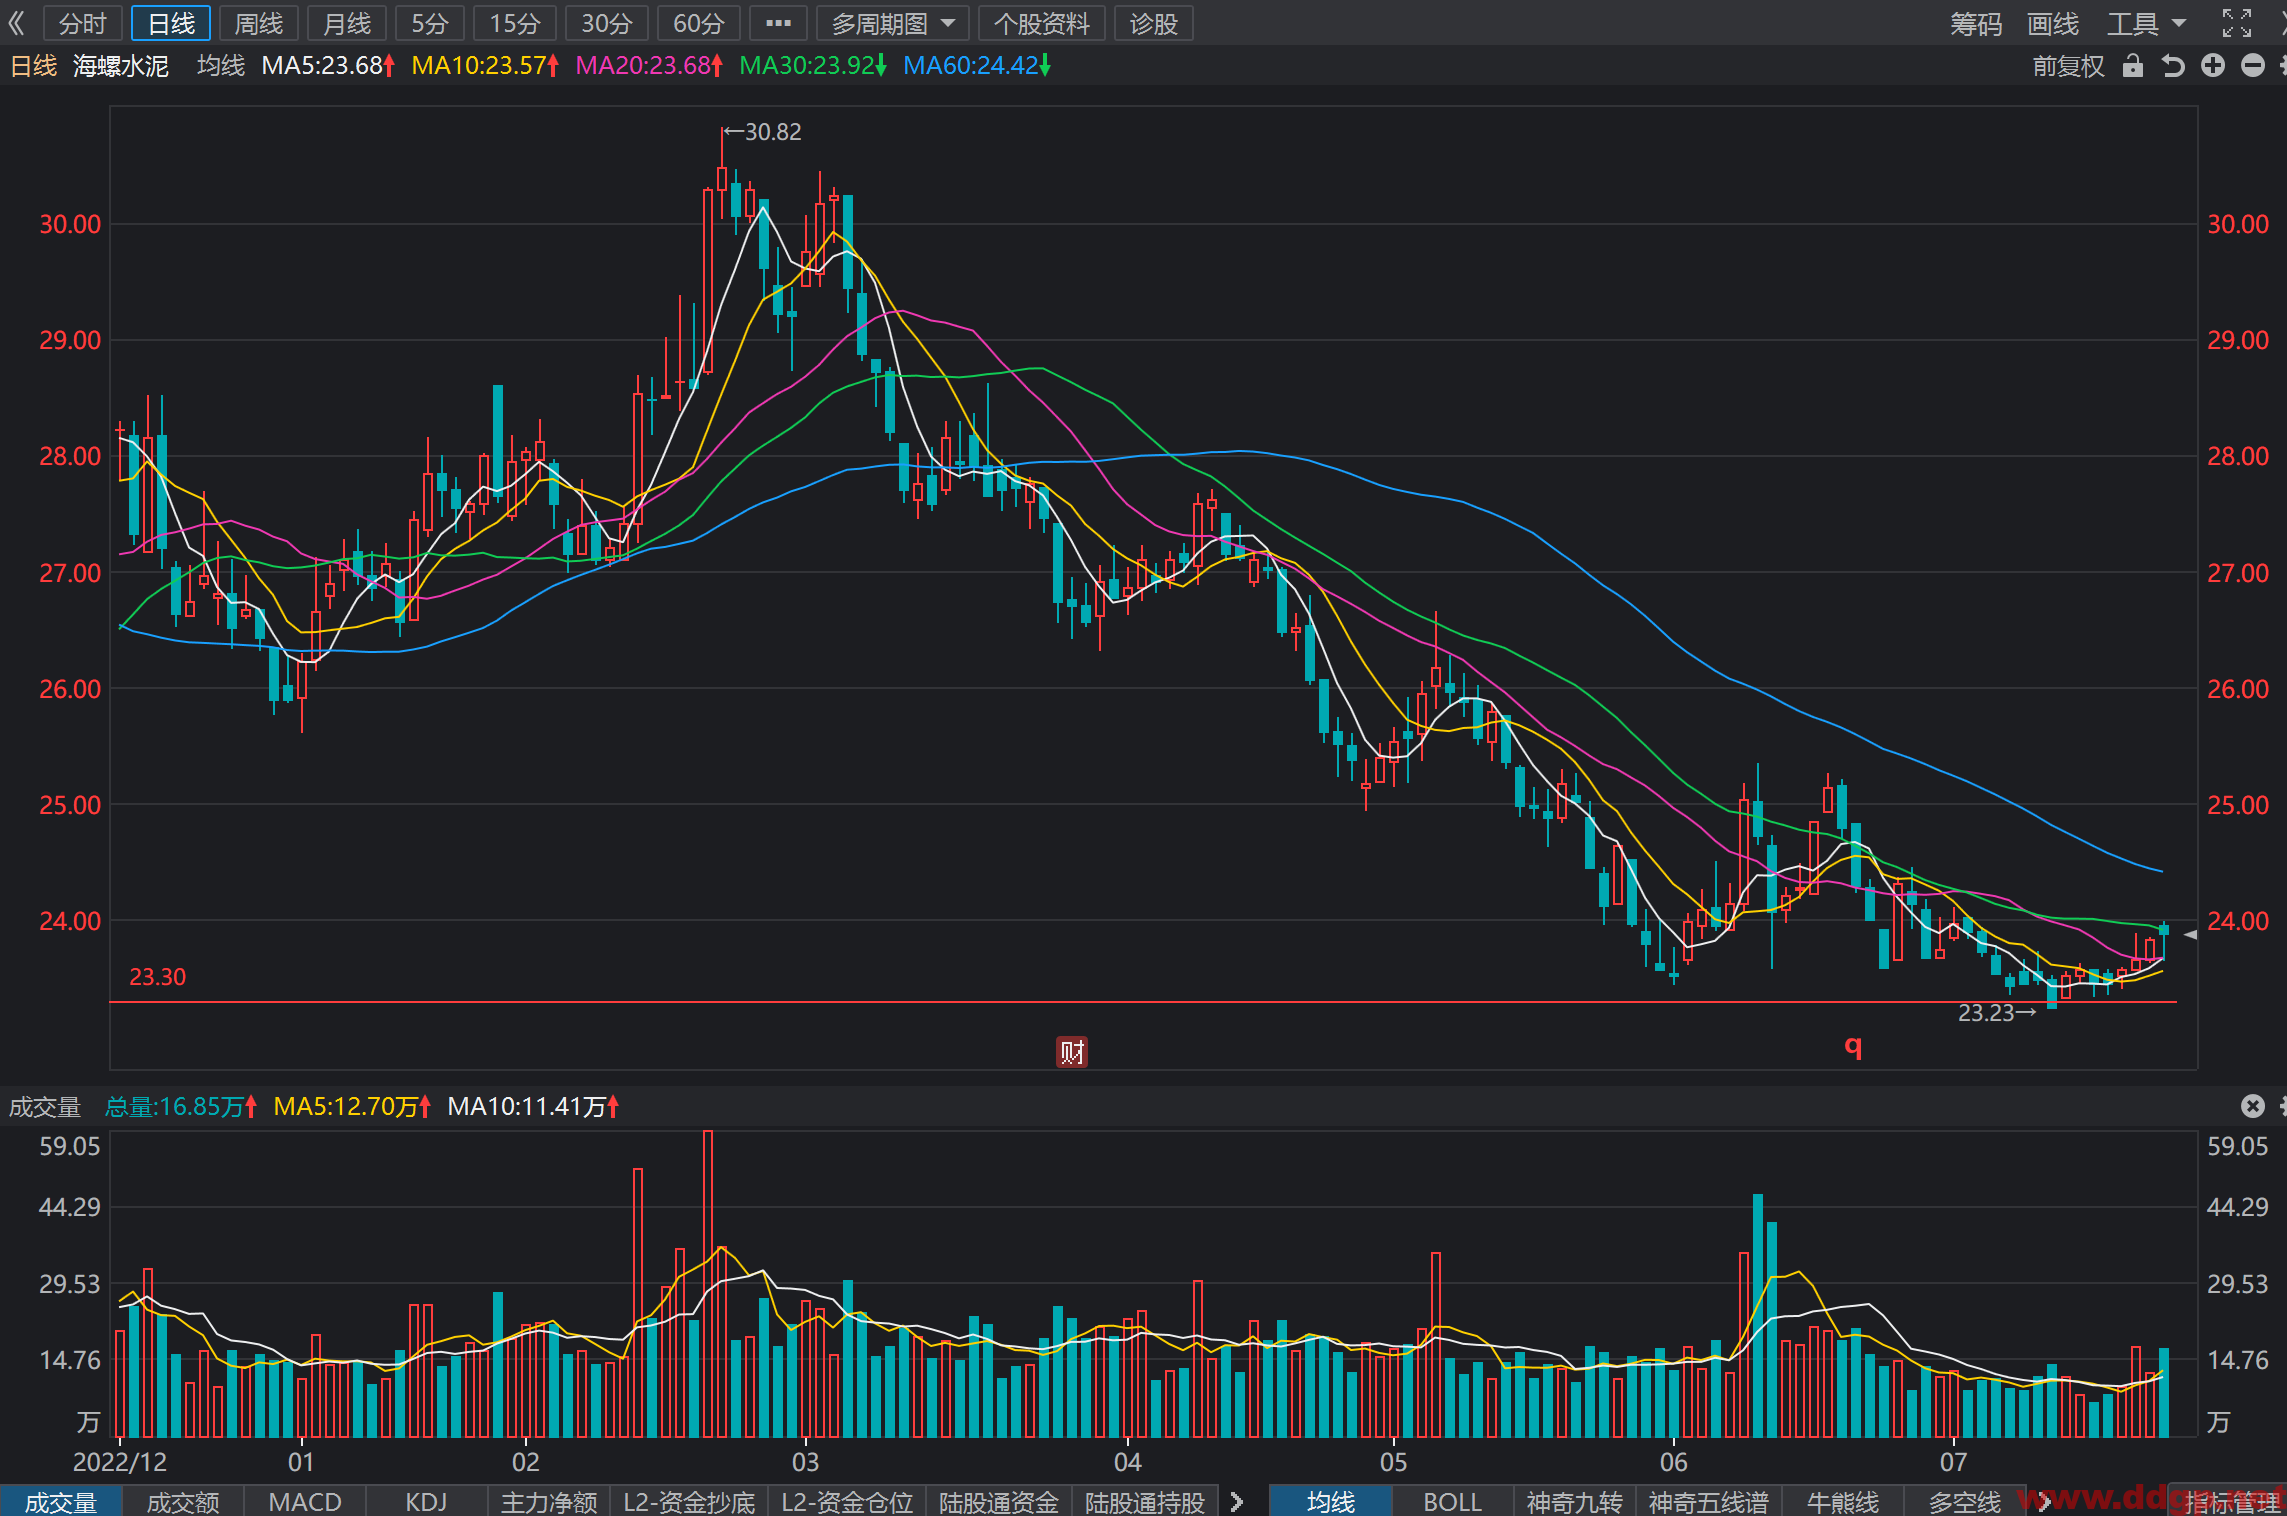
Task: Zoom out with the minus circle icon
Action: 2253,66
